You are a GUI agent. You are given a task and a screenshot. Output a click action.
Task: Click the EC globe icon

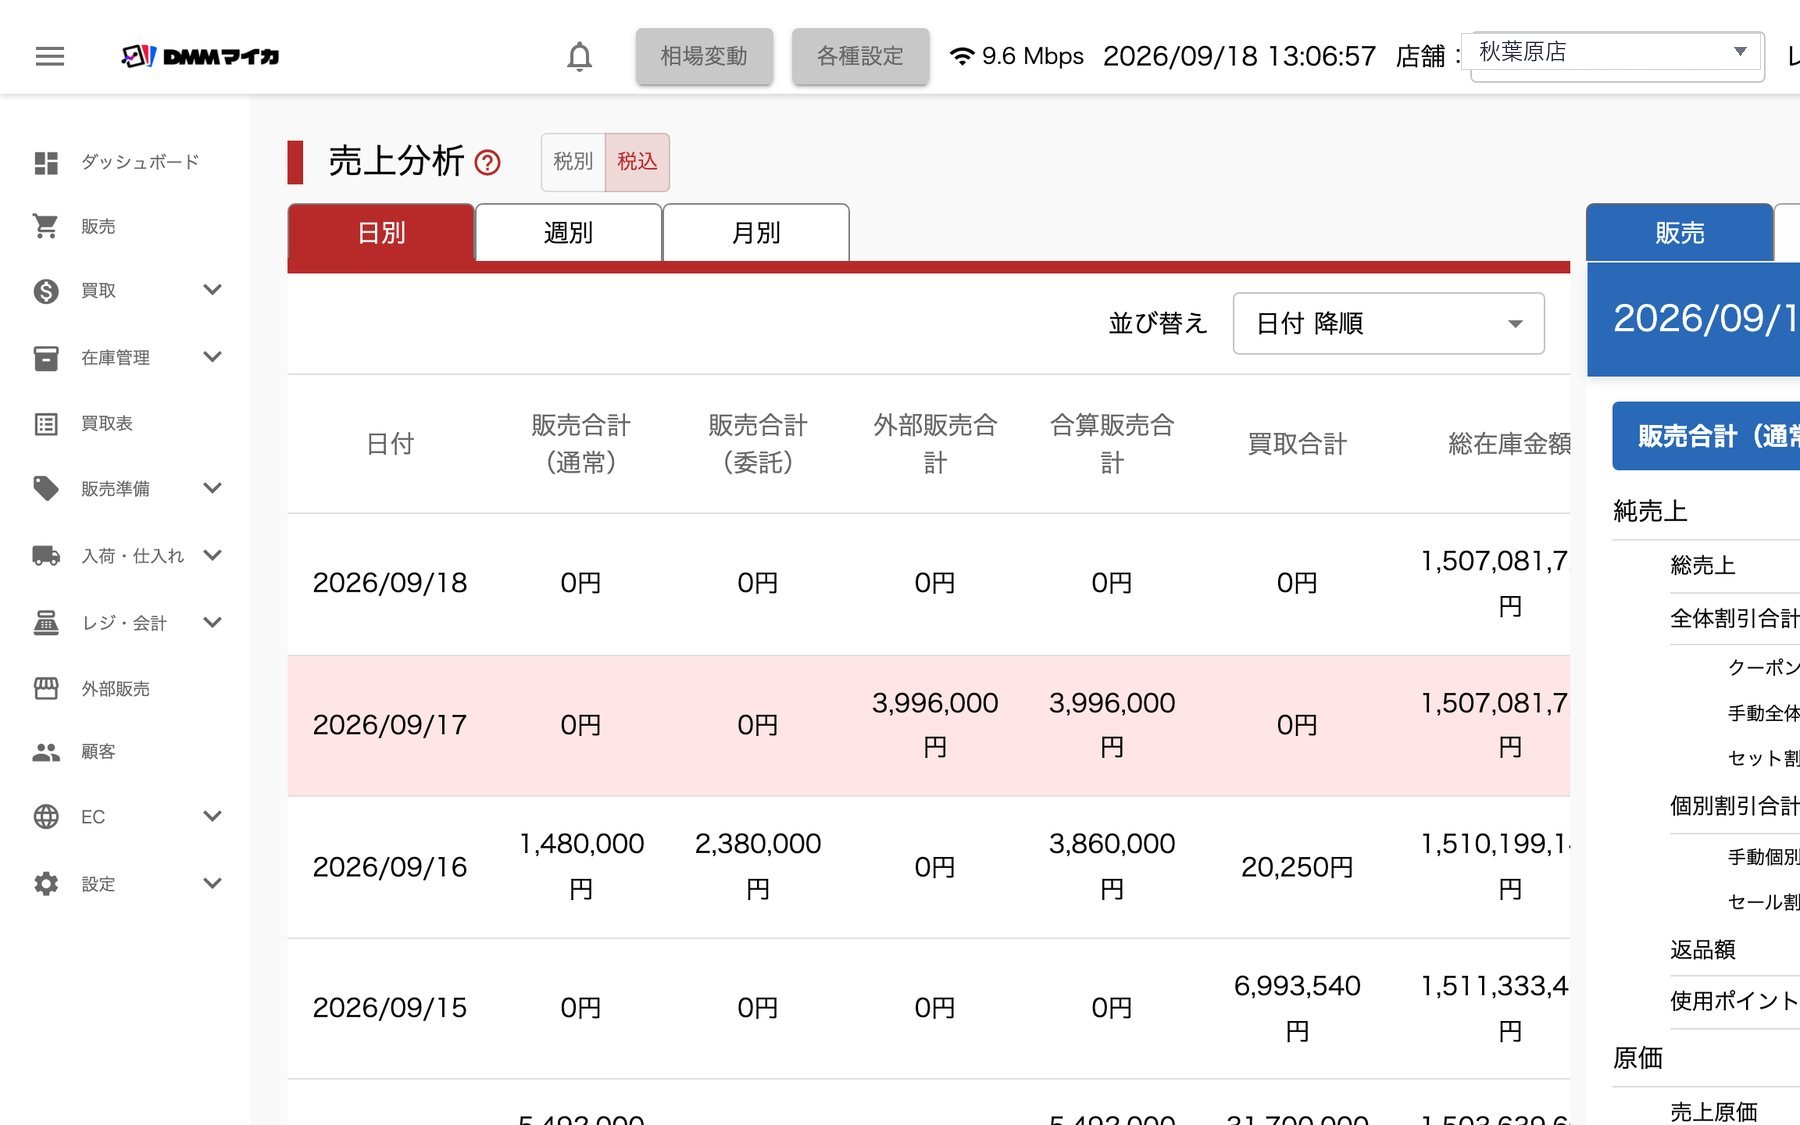46,816
